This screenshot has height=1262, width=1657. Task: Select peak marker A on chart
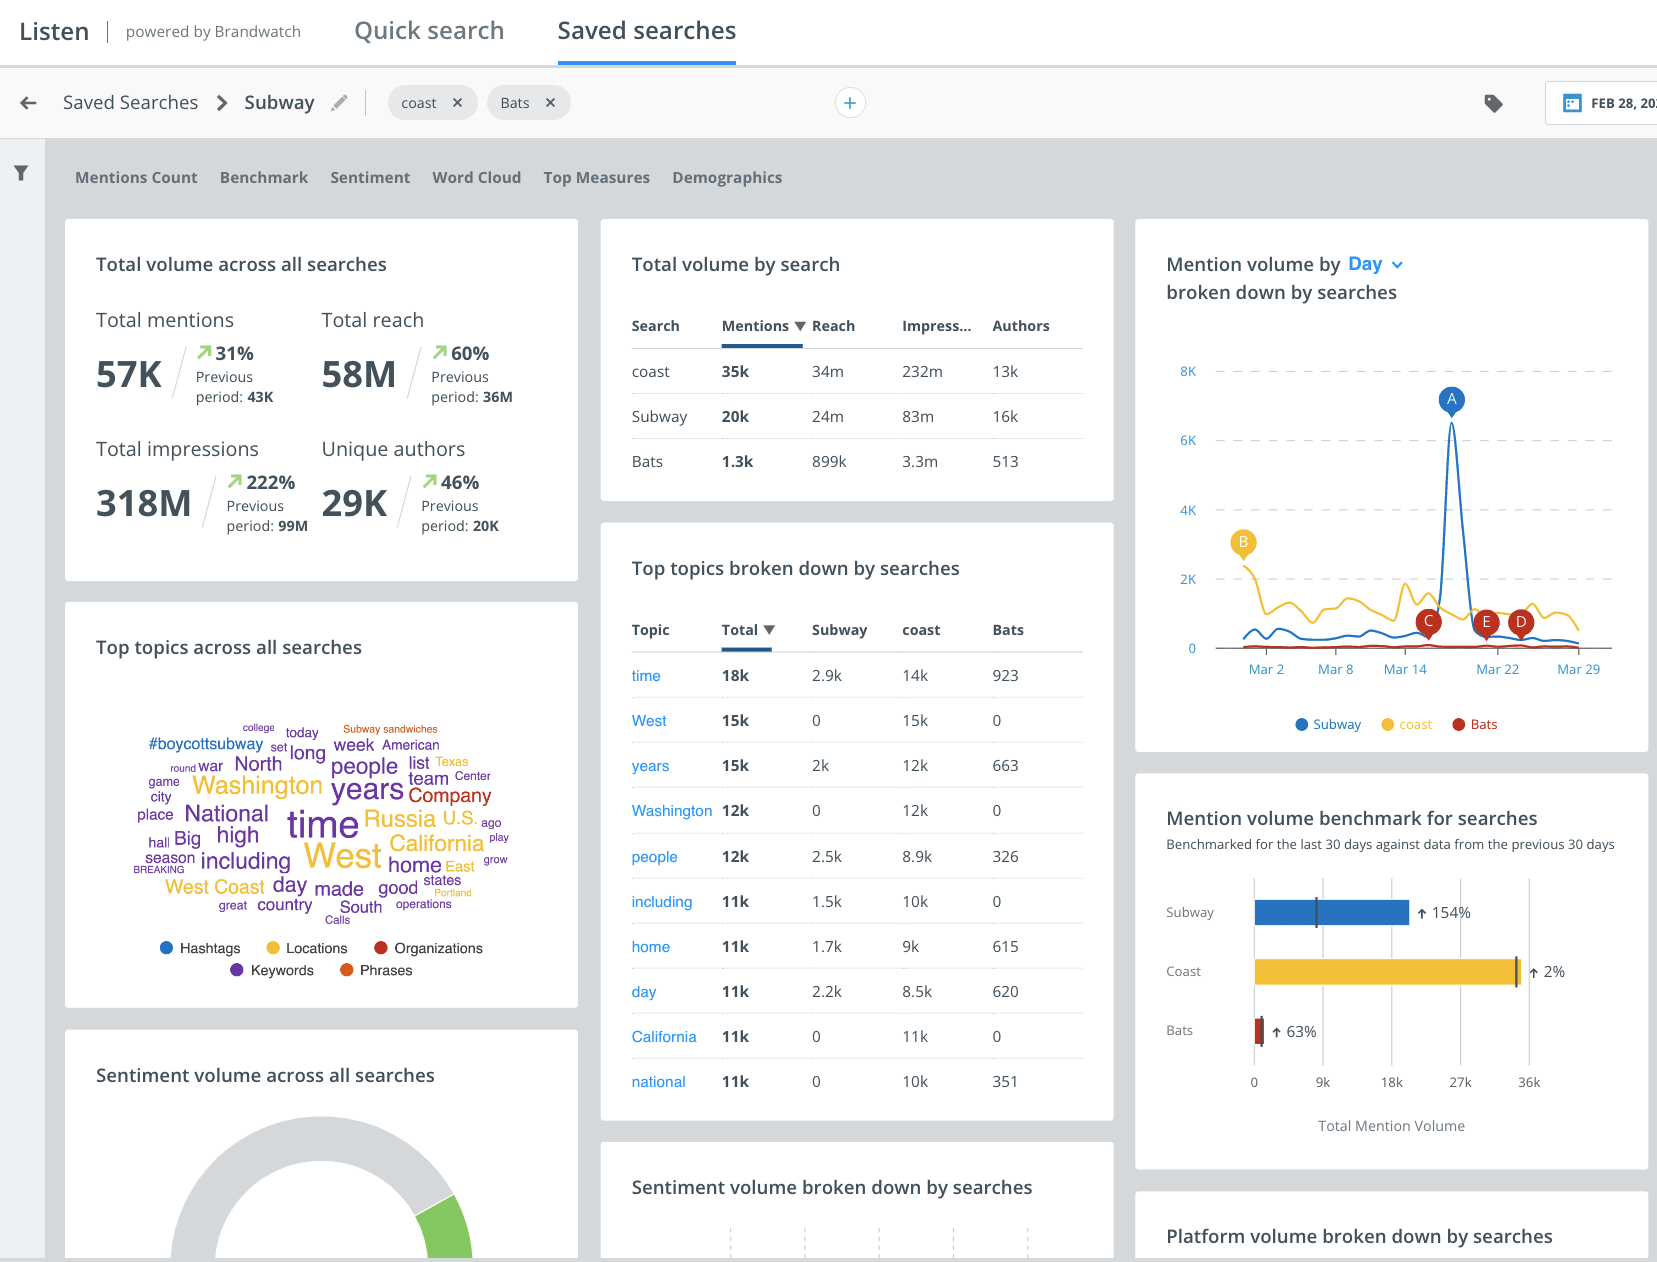coord(1451,400)
